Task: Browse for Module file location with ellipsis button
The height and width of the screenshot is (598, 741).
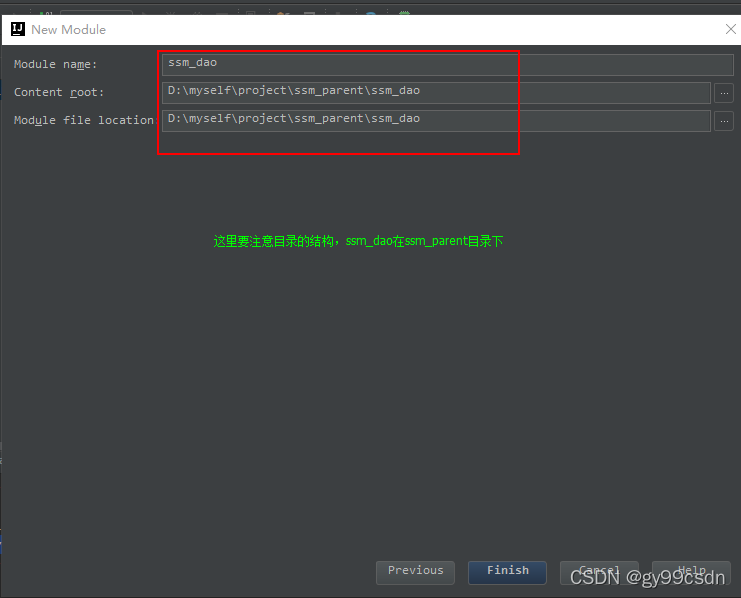Action: (724, 121)
